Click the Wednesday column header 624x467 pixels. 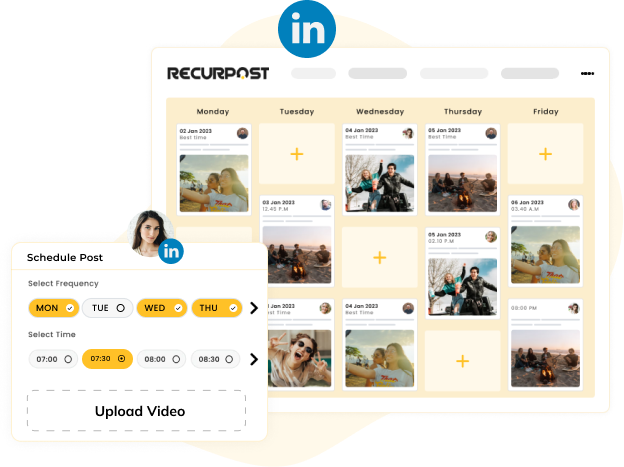[380, 111]
